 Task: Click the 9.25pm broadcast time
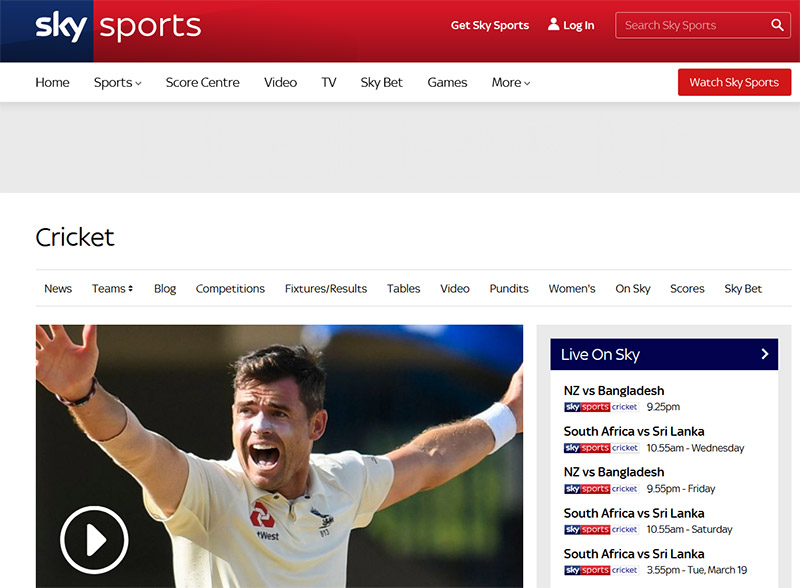(663, 407)
